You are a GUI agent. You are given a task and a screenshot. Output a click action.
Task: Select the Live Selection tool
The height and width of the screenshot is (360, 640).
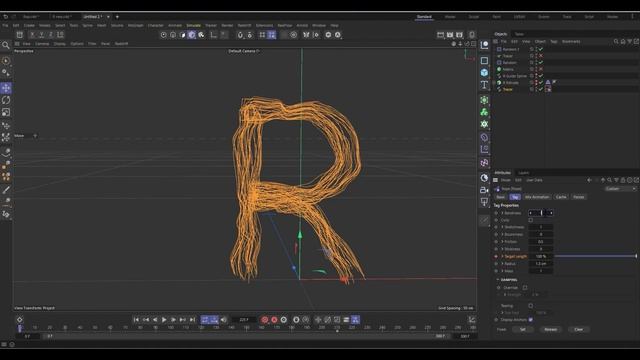(x=6, y=61)
